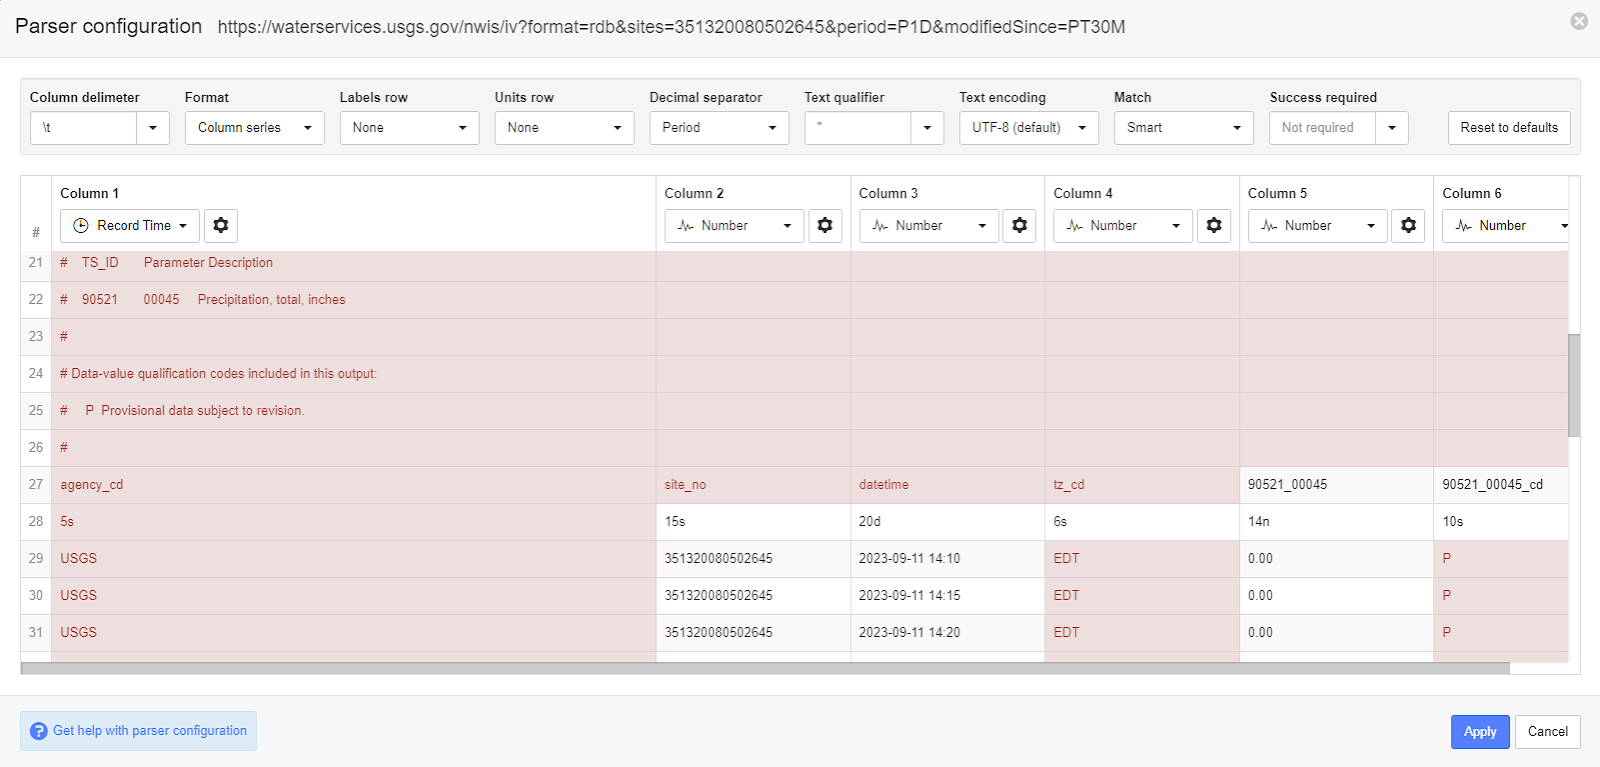The image size is (1600, 767).
Task: Click Reset to defaults button
Action: tap(1509, 128)
